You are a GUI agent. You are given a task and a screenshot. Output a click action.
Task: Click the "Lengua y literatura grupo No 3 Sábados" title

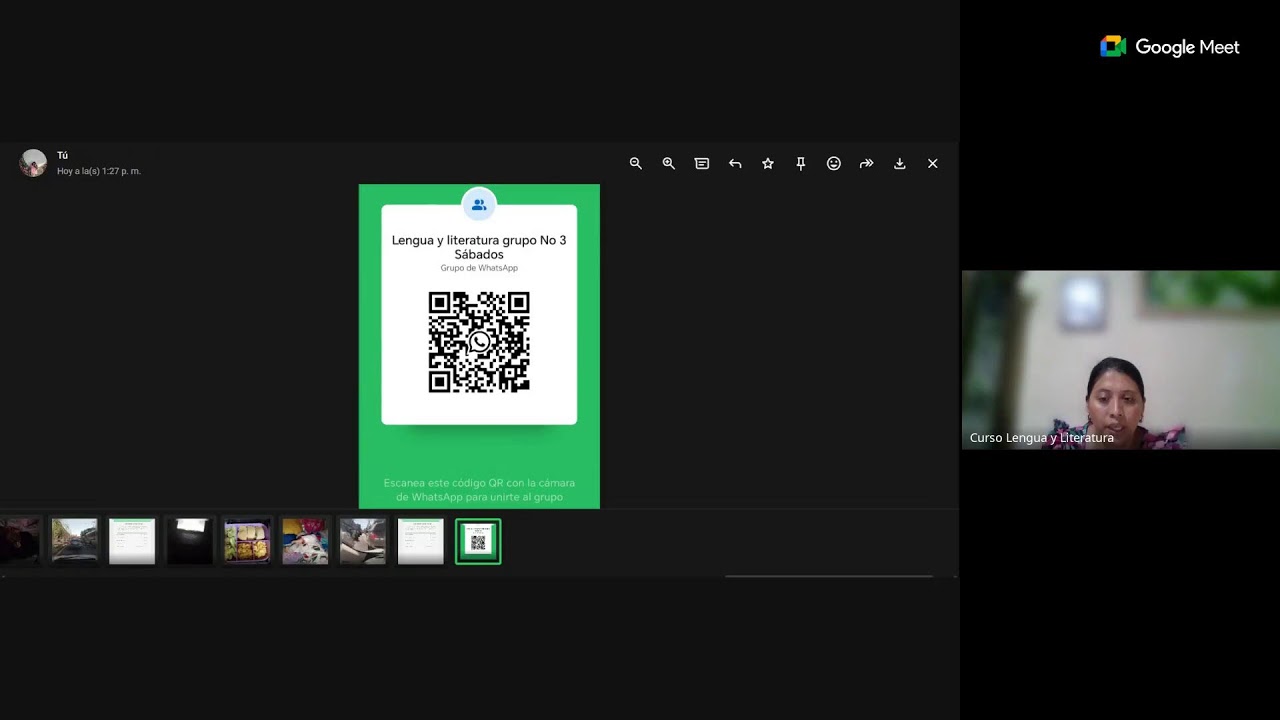[479, 247]
